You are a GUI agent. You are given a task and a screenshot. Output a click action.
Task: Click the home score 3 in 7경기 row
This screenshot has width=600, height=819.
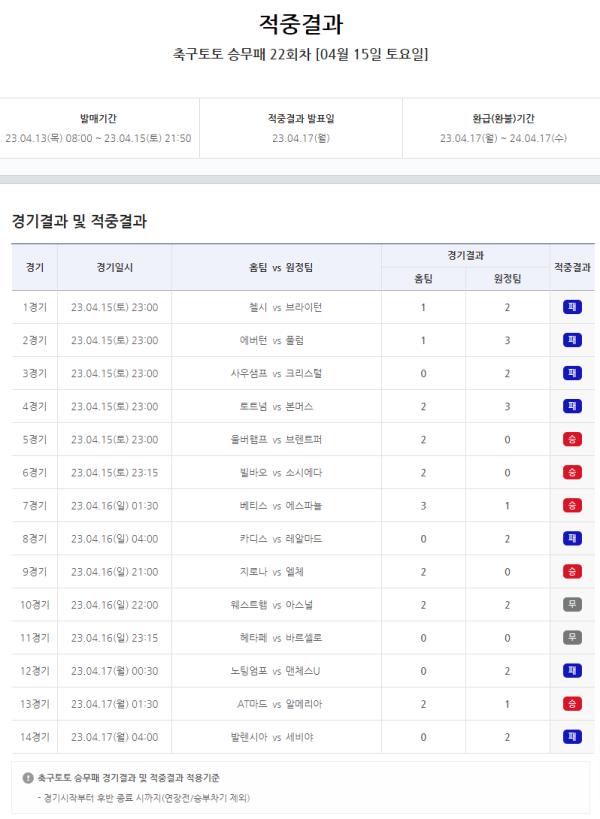pyautogui.click(x=423, y=506)
